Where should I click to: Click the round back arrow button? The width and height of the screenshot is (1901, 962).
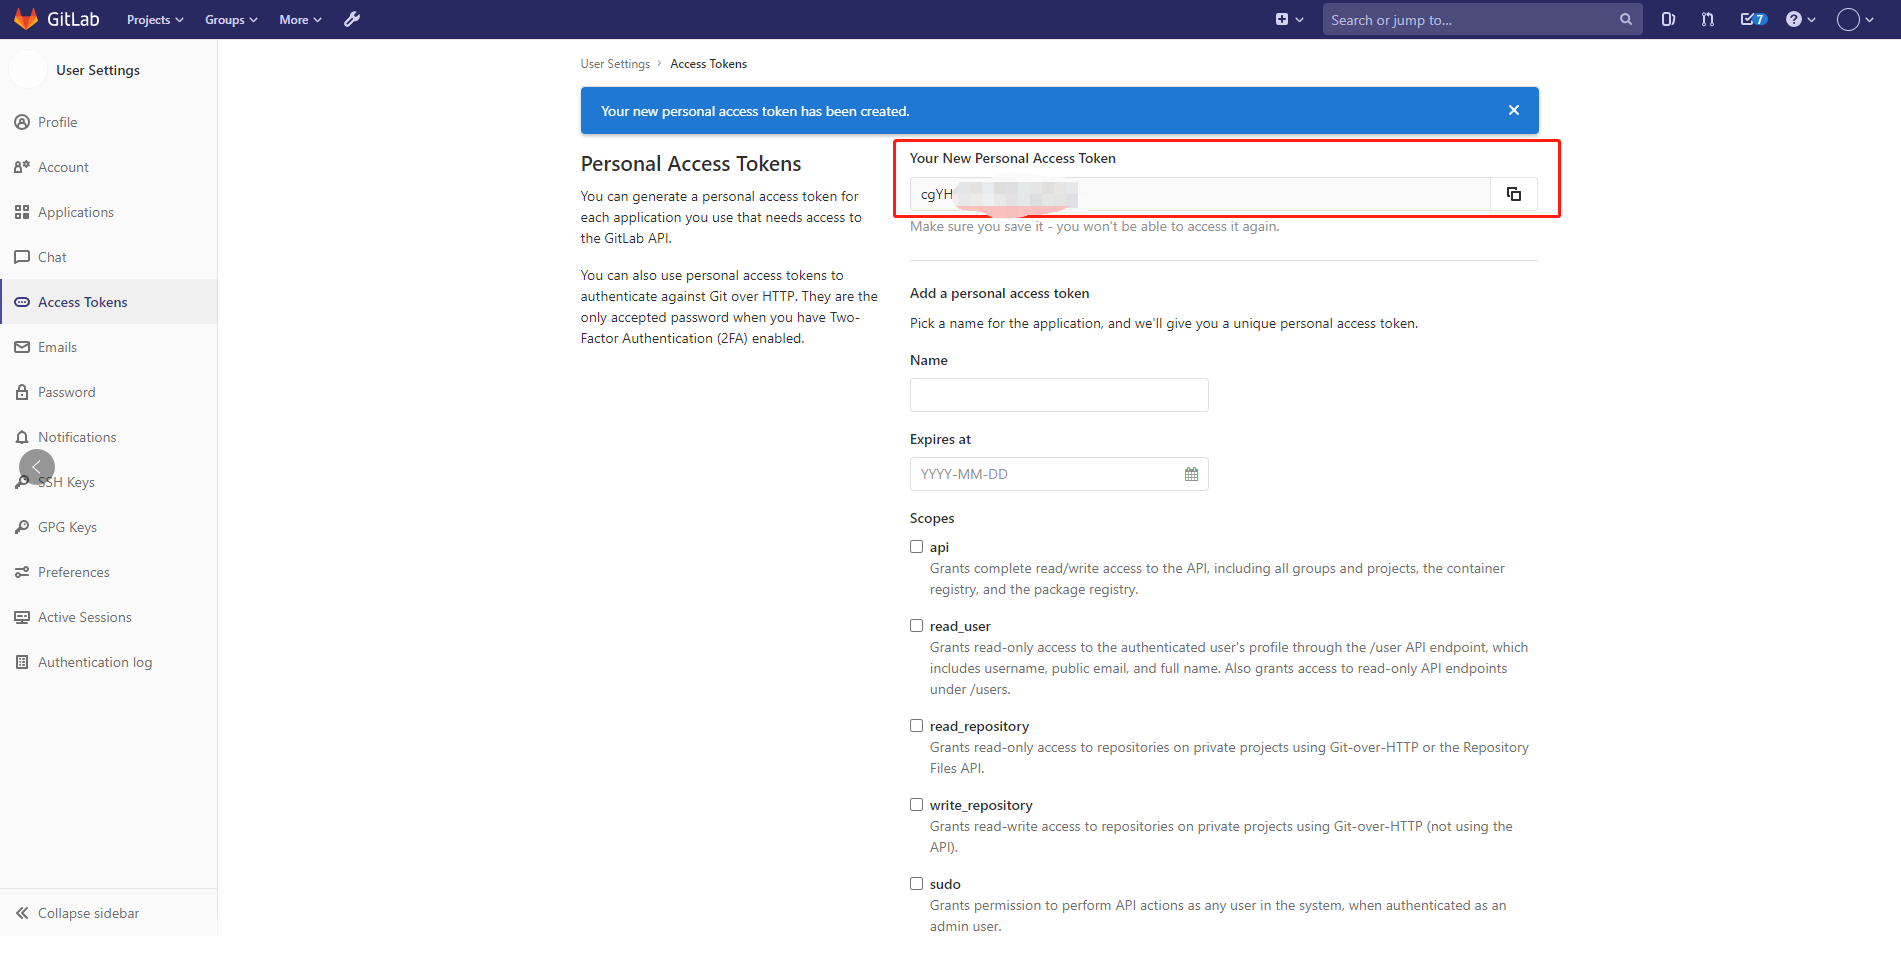tap(37, 467)
